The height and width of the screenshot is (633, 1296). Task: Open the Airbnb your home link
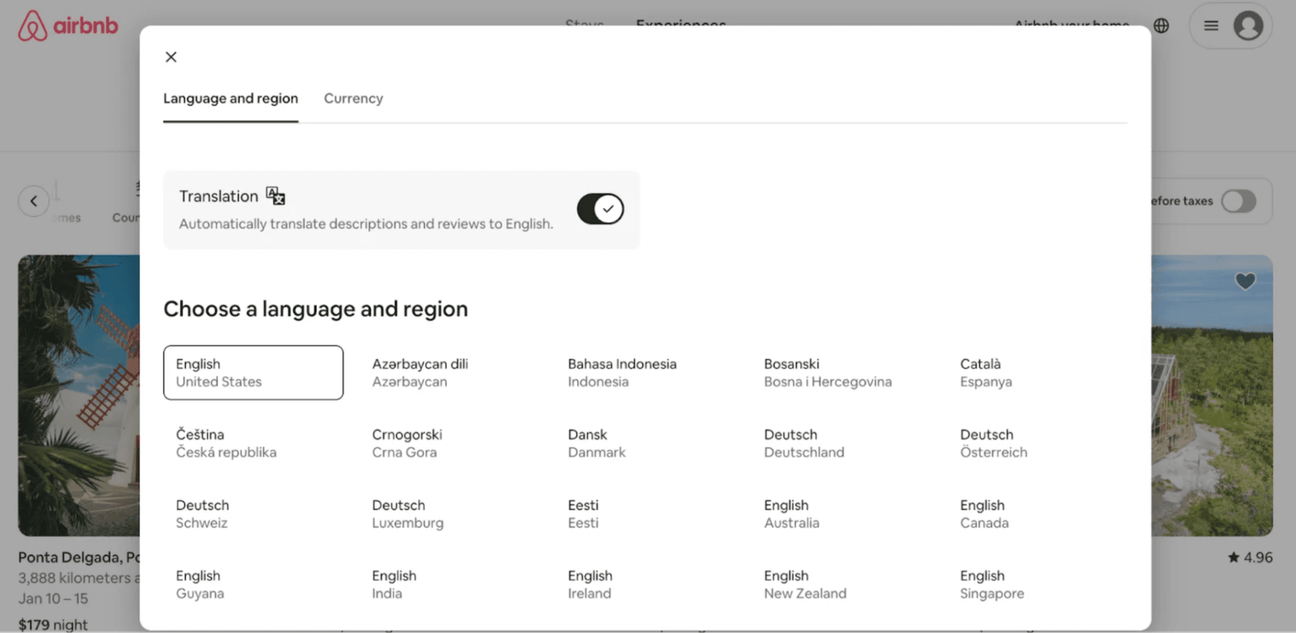coord(1071,25)
